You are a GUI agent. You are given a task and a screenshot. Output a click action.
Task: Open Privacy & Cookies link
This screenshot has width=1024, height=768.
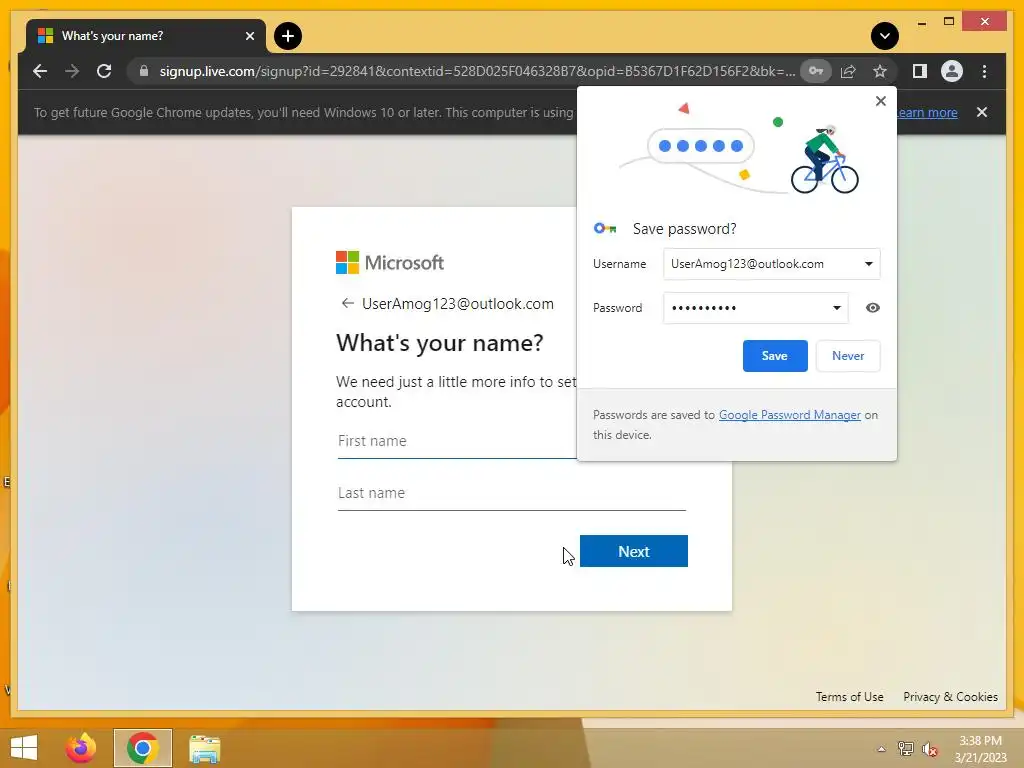[950, 697]
